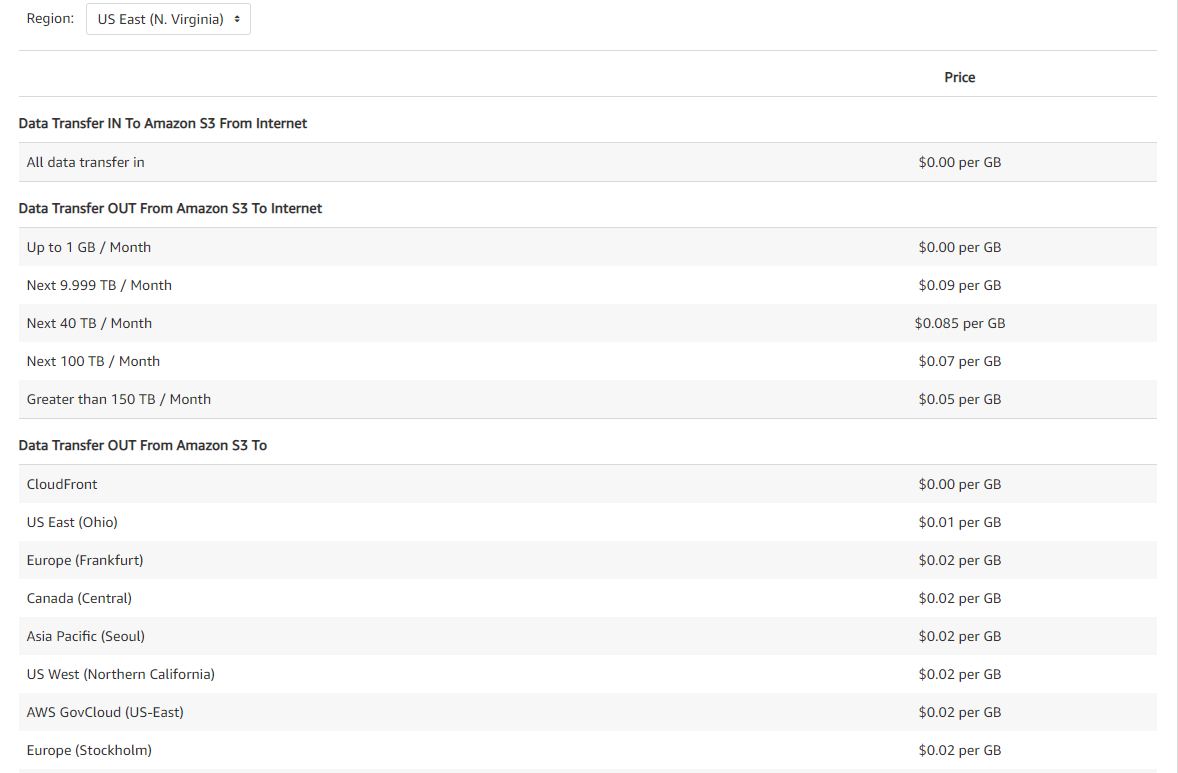Screen dimensions: 1178x773
Task: Click the price in the Europe (Frankfurt) row
Action: (959, 560)
